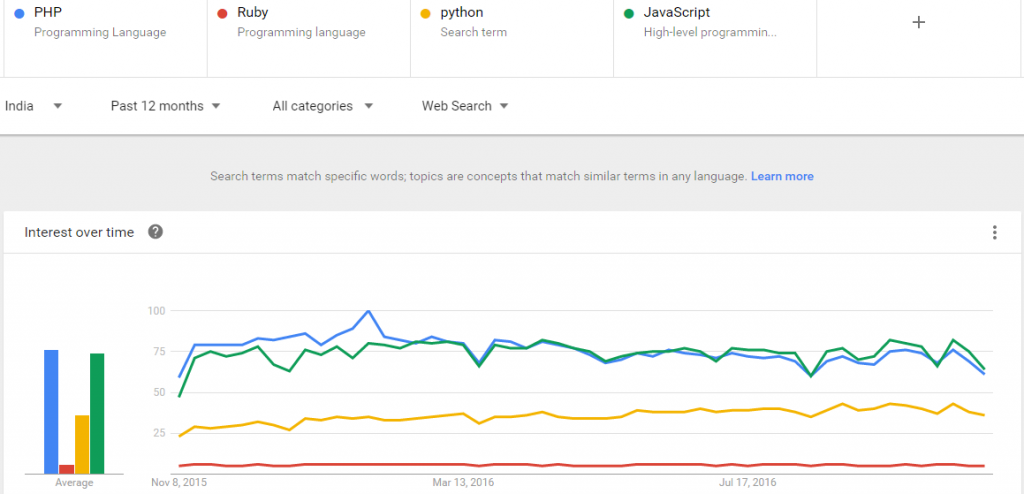Select the Ruby Programming language term
The width and height of the screenshot is (1024, 494).
(309, 38)
